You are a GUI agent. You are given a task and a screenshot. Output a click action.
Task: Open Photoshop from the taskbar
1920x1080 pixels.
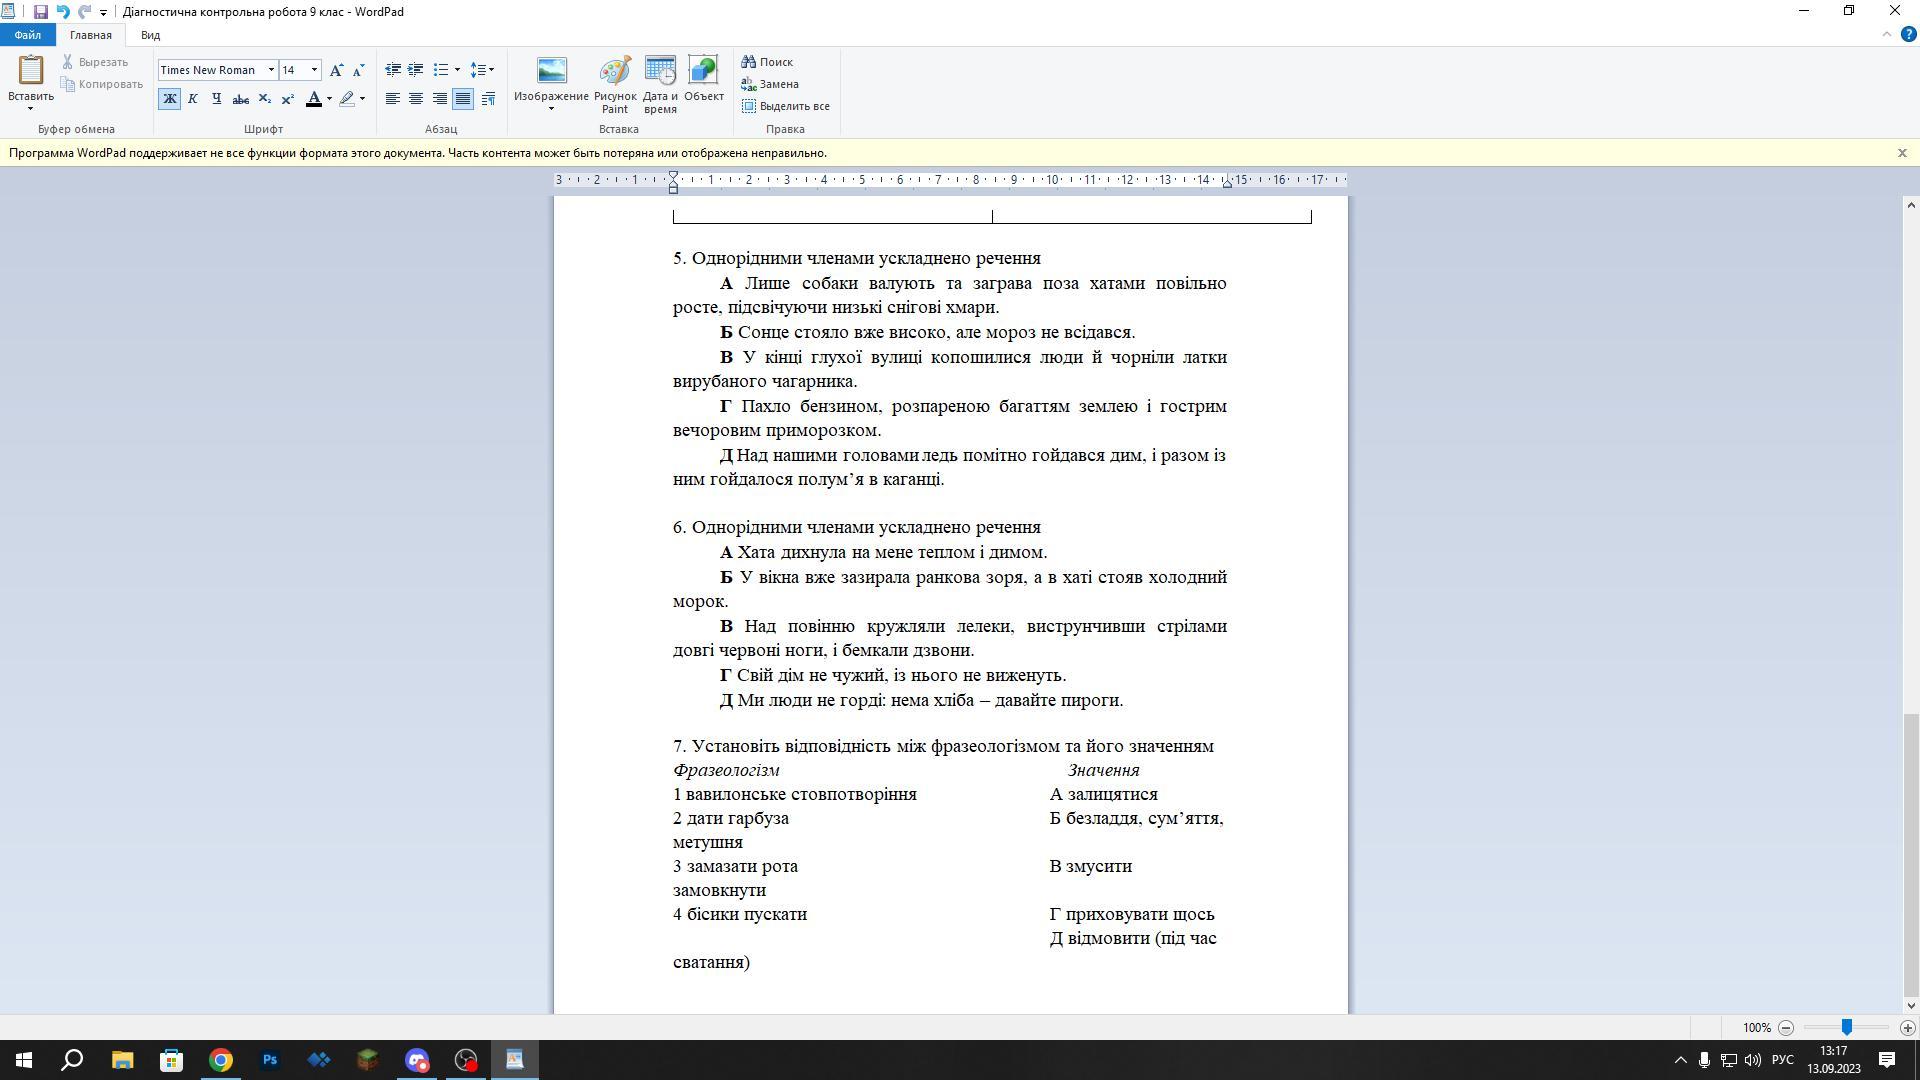pos(270,1060)
